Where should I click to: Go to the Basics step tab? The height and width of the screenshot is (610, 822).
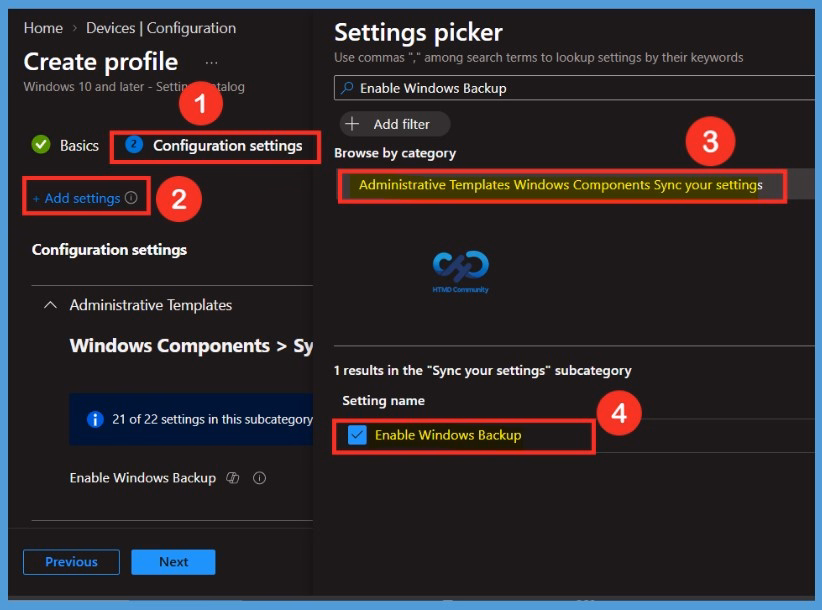[x=65, y=145]
